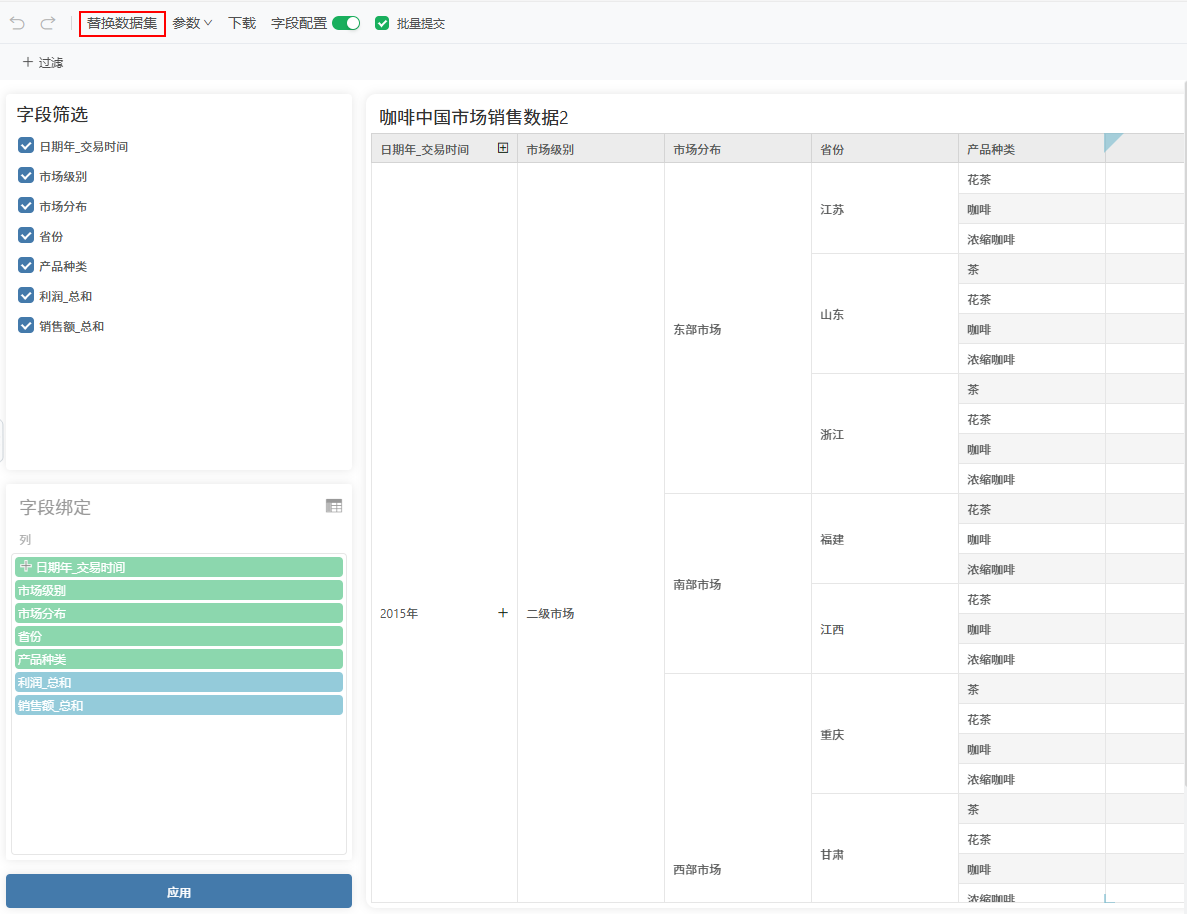1187x914 pixels.
Task: Click the table layout icon in 字段绑定 panel
Action: (x=334, y=506)
